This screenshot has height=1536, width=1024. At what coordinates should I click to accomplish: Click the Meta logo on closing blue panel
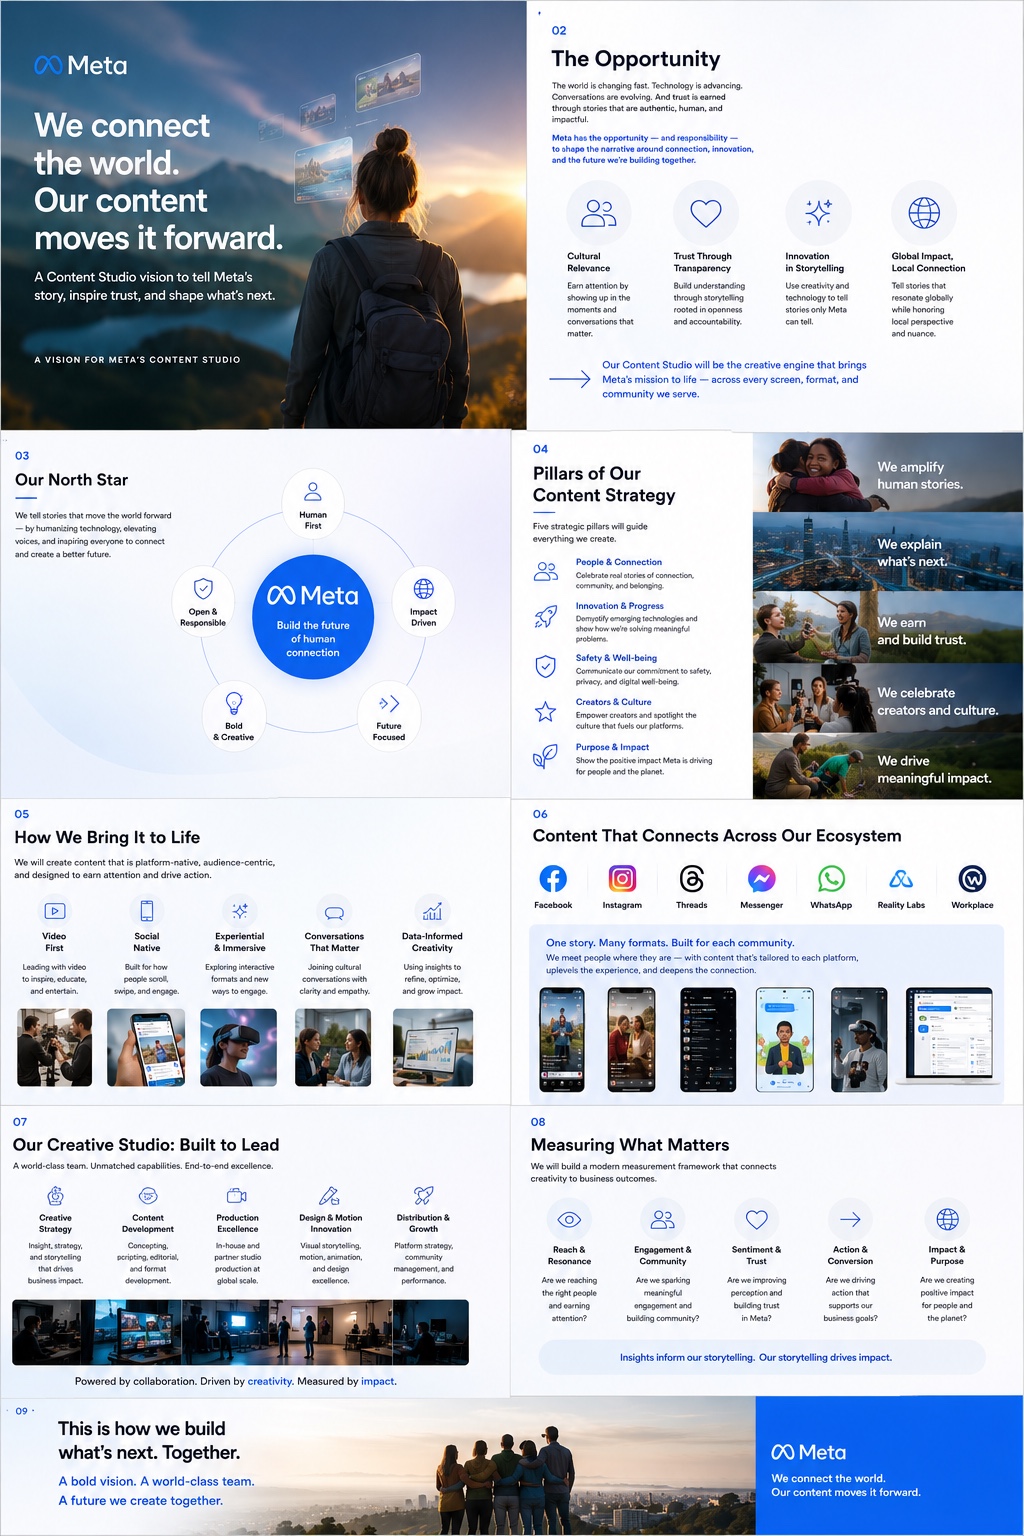click(x=809, y=1452)
